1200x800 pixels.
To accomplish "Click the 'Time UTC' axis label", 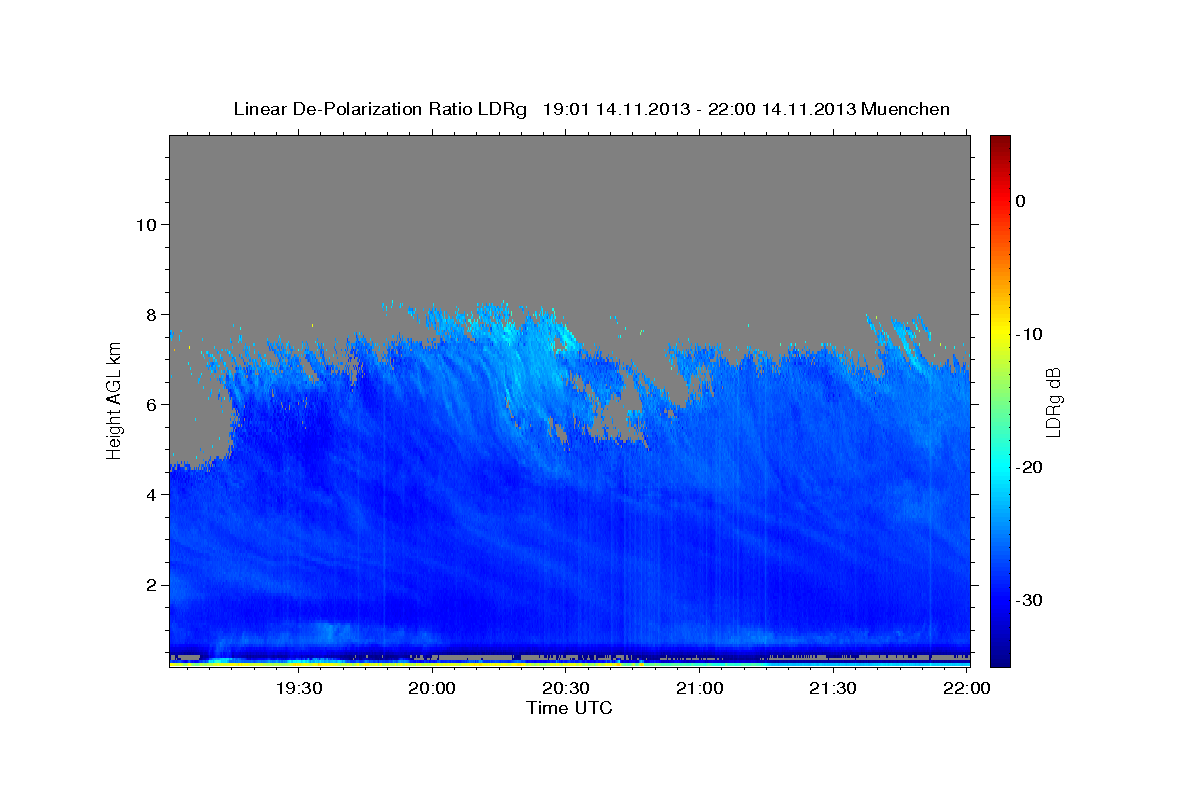I will tap(569, 708).
